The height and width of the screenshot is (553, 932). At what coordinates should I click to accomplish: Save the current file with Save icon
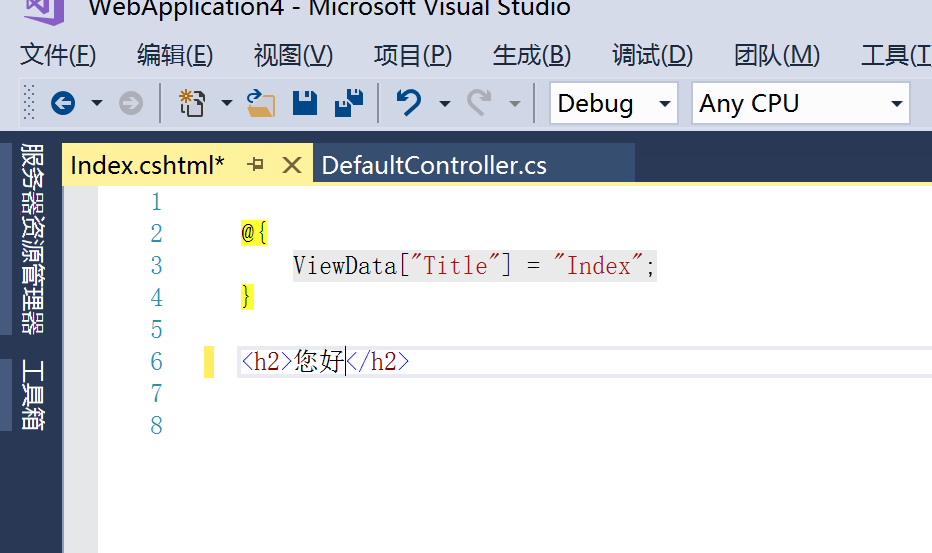[x=304, y=103]
